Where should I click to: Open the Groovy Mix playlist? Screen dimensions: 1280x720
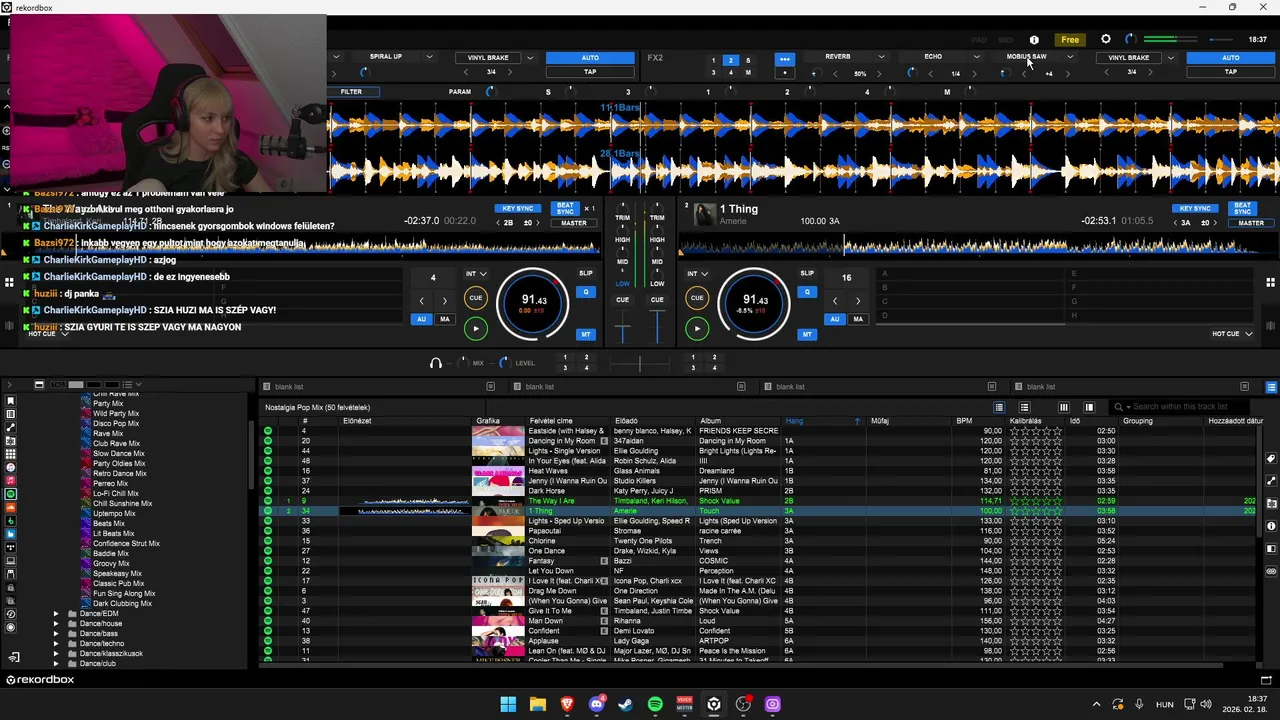tap(111, 564)
